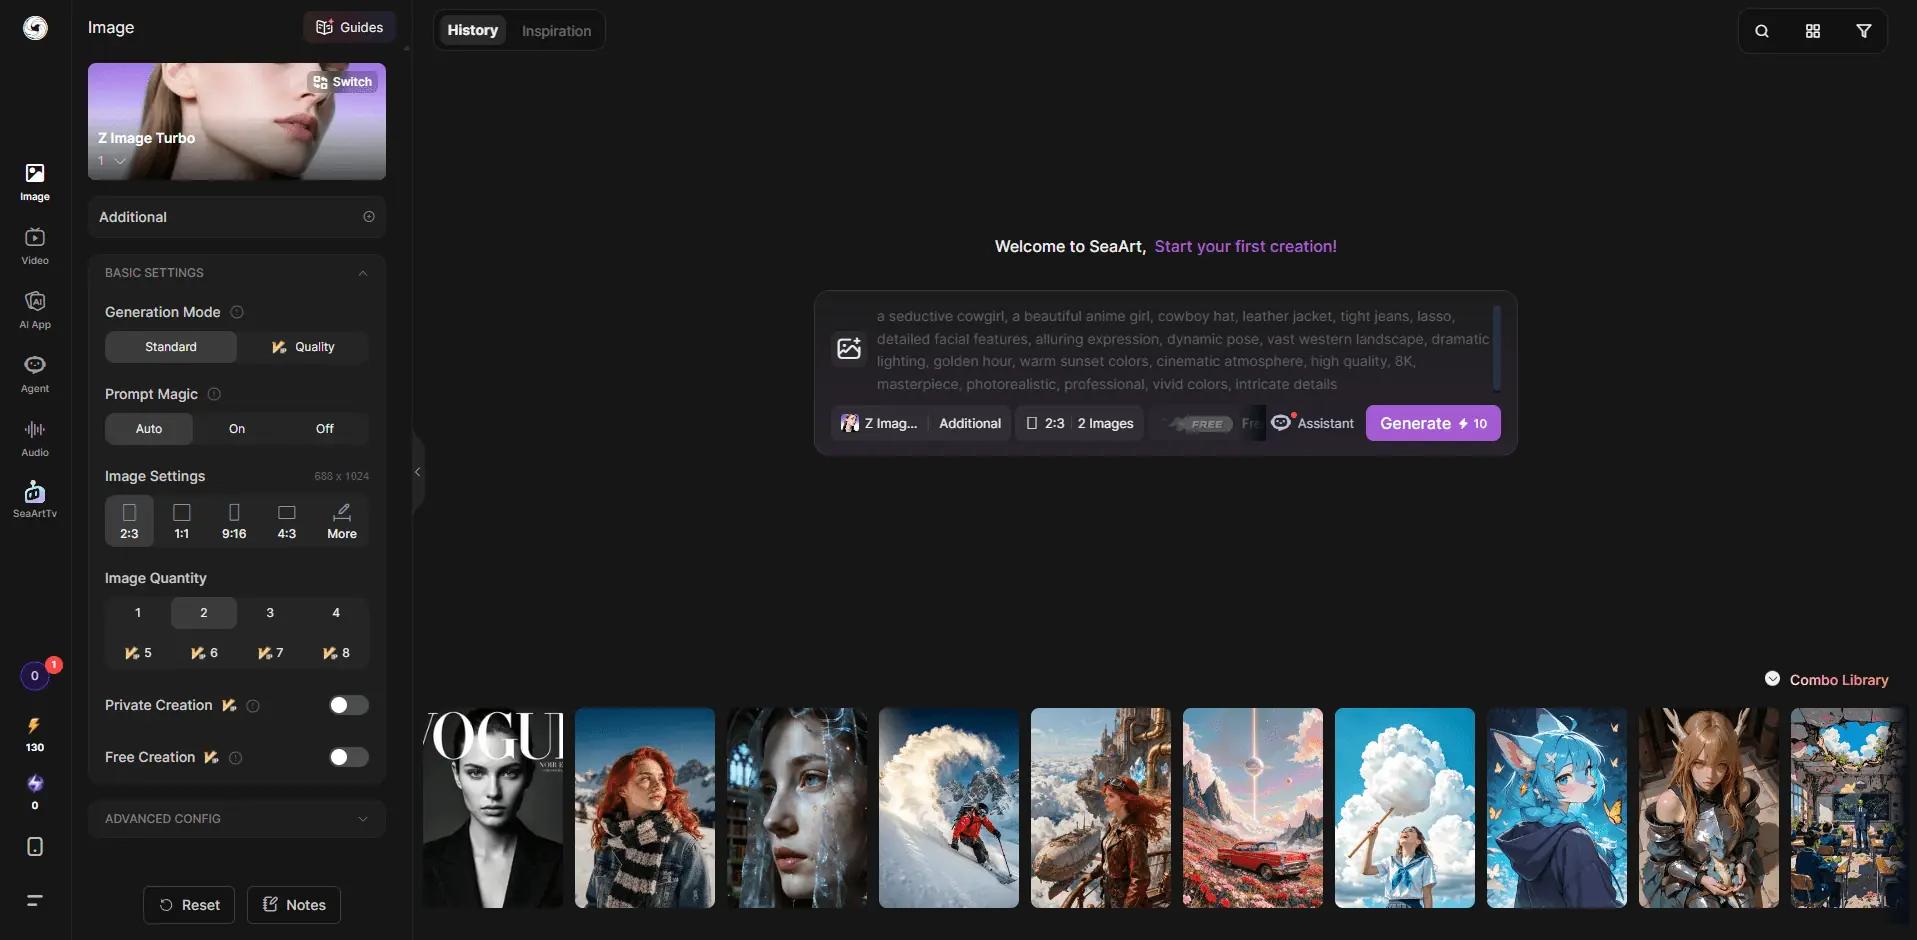Select premium image quantity 8
This screenshot has height=940, width=1917.
pyautogui.click(x=336, y=653)
